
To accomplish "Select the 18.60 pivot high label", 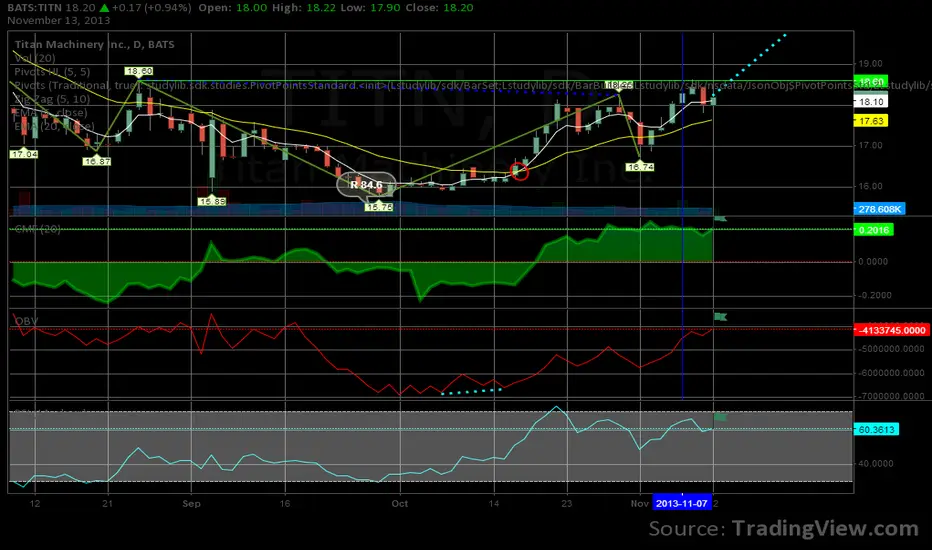I will click(139, 71).
